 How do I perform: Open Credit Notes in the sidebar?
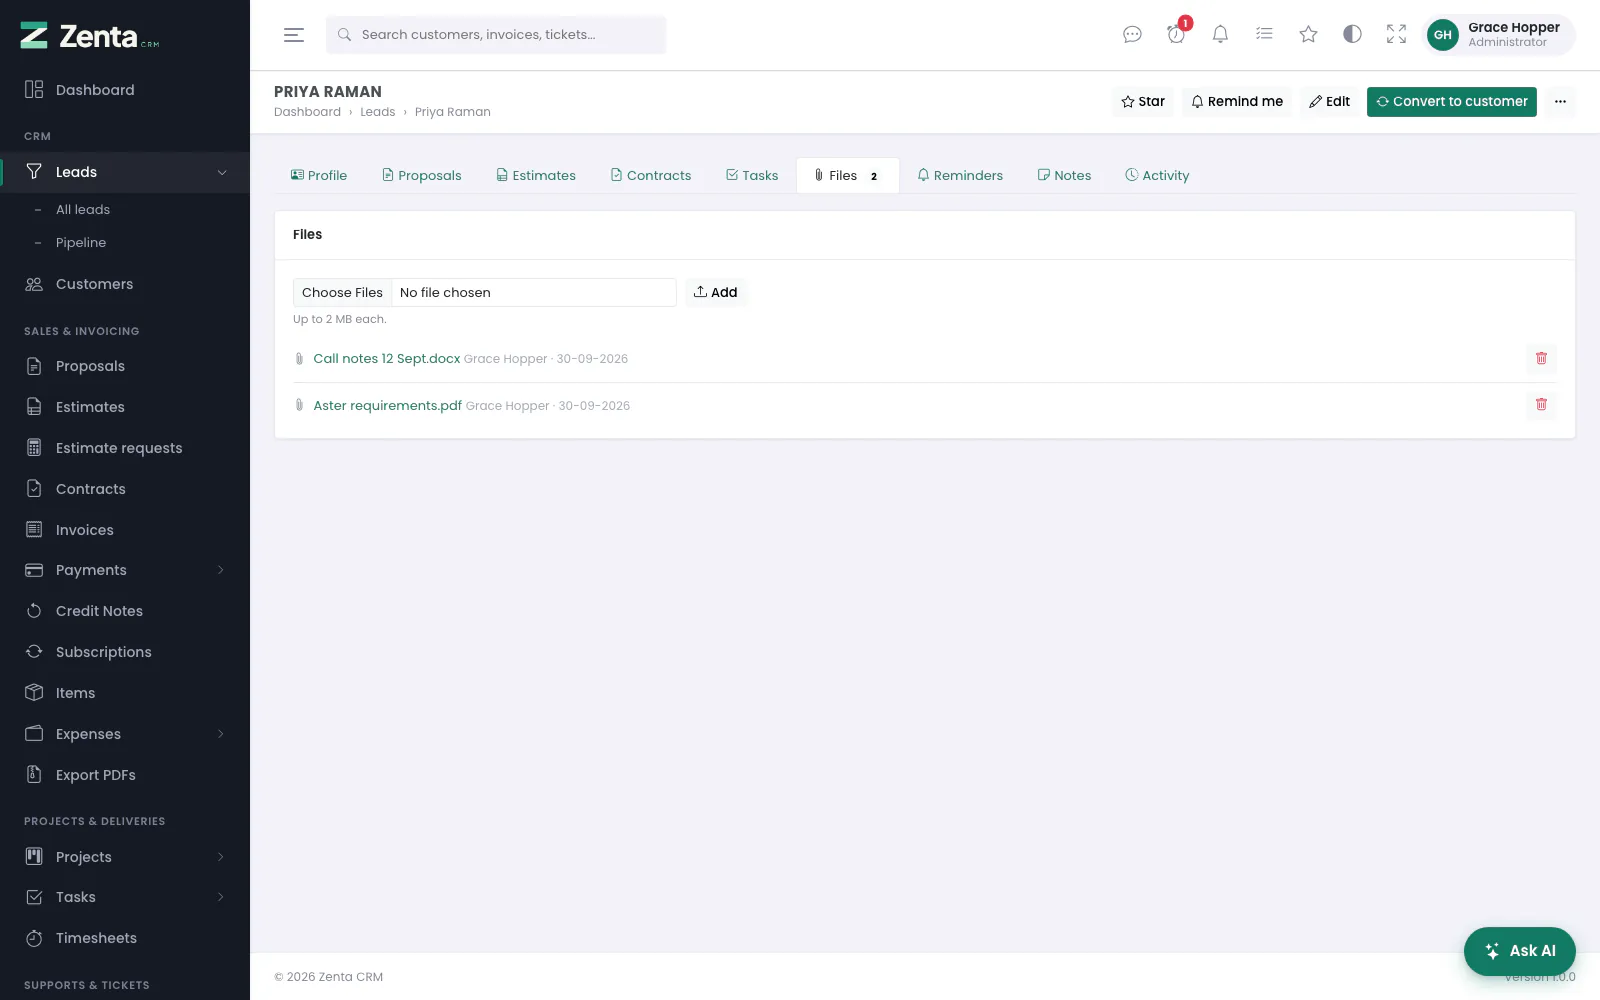(125, 611)
